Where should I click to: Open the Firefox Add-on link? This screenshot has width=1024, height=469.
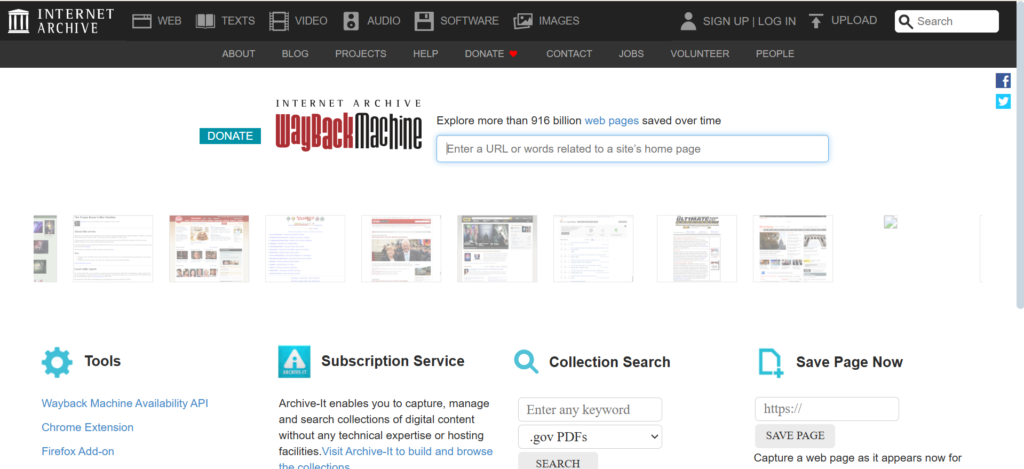(78, 451)
